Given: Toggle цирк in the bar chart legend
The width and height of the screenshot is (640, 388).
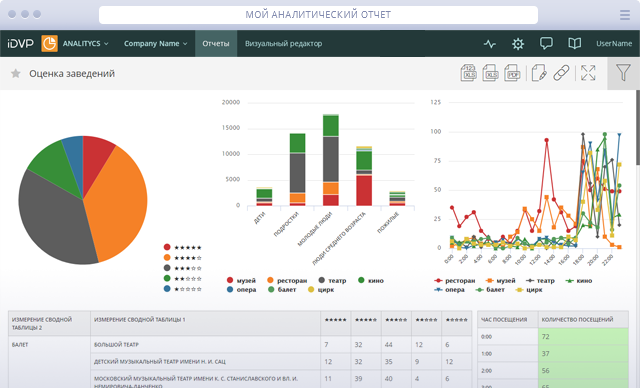Looking at the screenshot, I should 321,290.
